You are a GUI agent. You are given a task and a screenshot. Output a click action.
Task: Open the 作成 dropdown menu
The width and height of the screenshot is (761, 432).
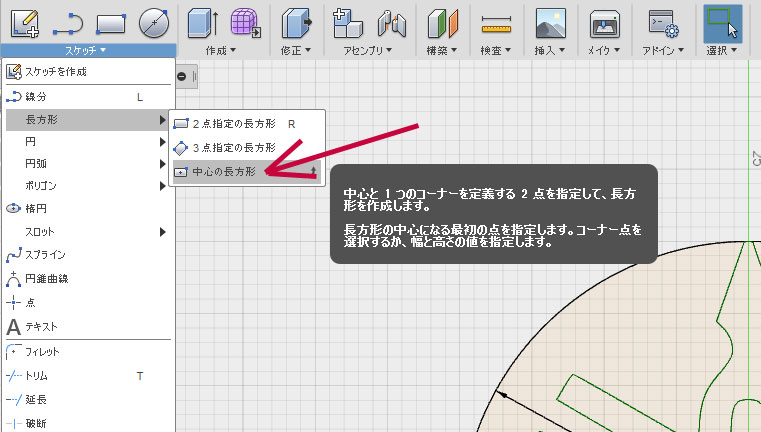[221, 49]
